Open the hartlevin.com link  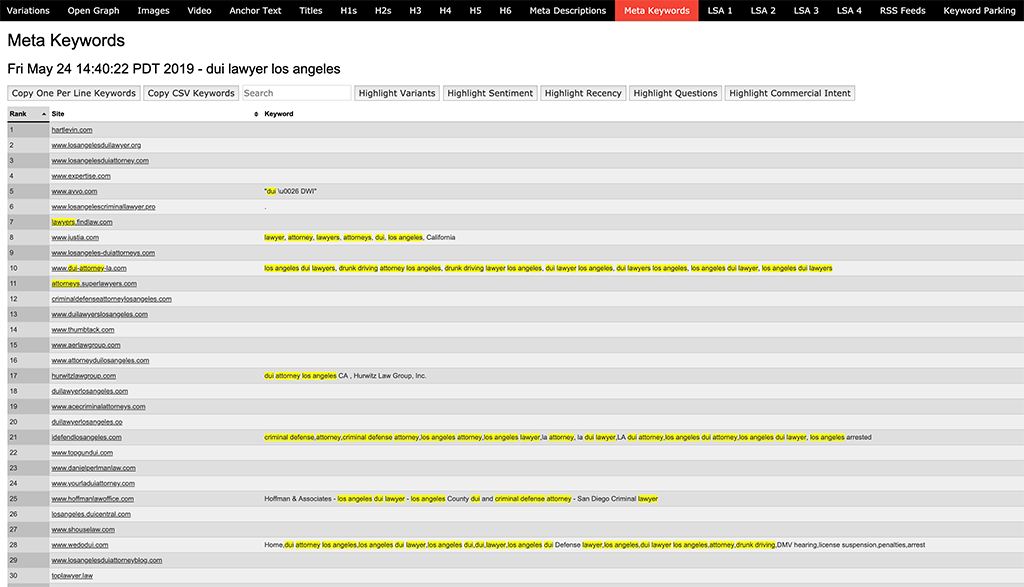coord(72,130)
